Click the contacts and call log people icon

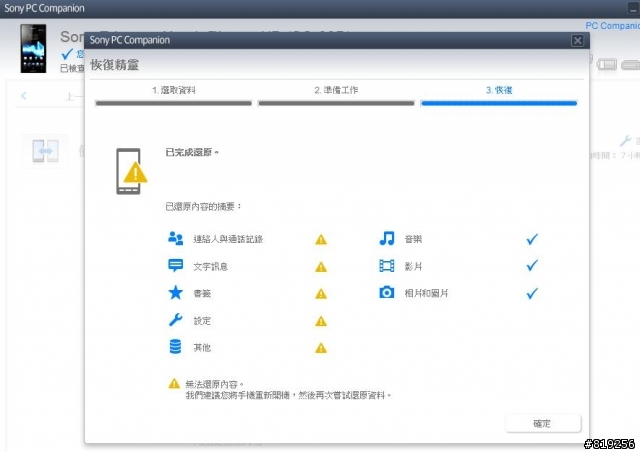(176, 238)
